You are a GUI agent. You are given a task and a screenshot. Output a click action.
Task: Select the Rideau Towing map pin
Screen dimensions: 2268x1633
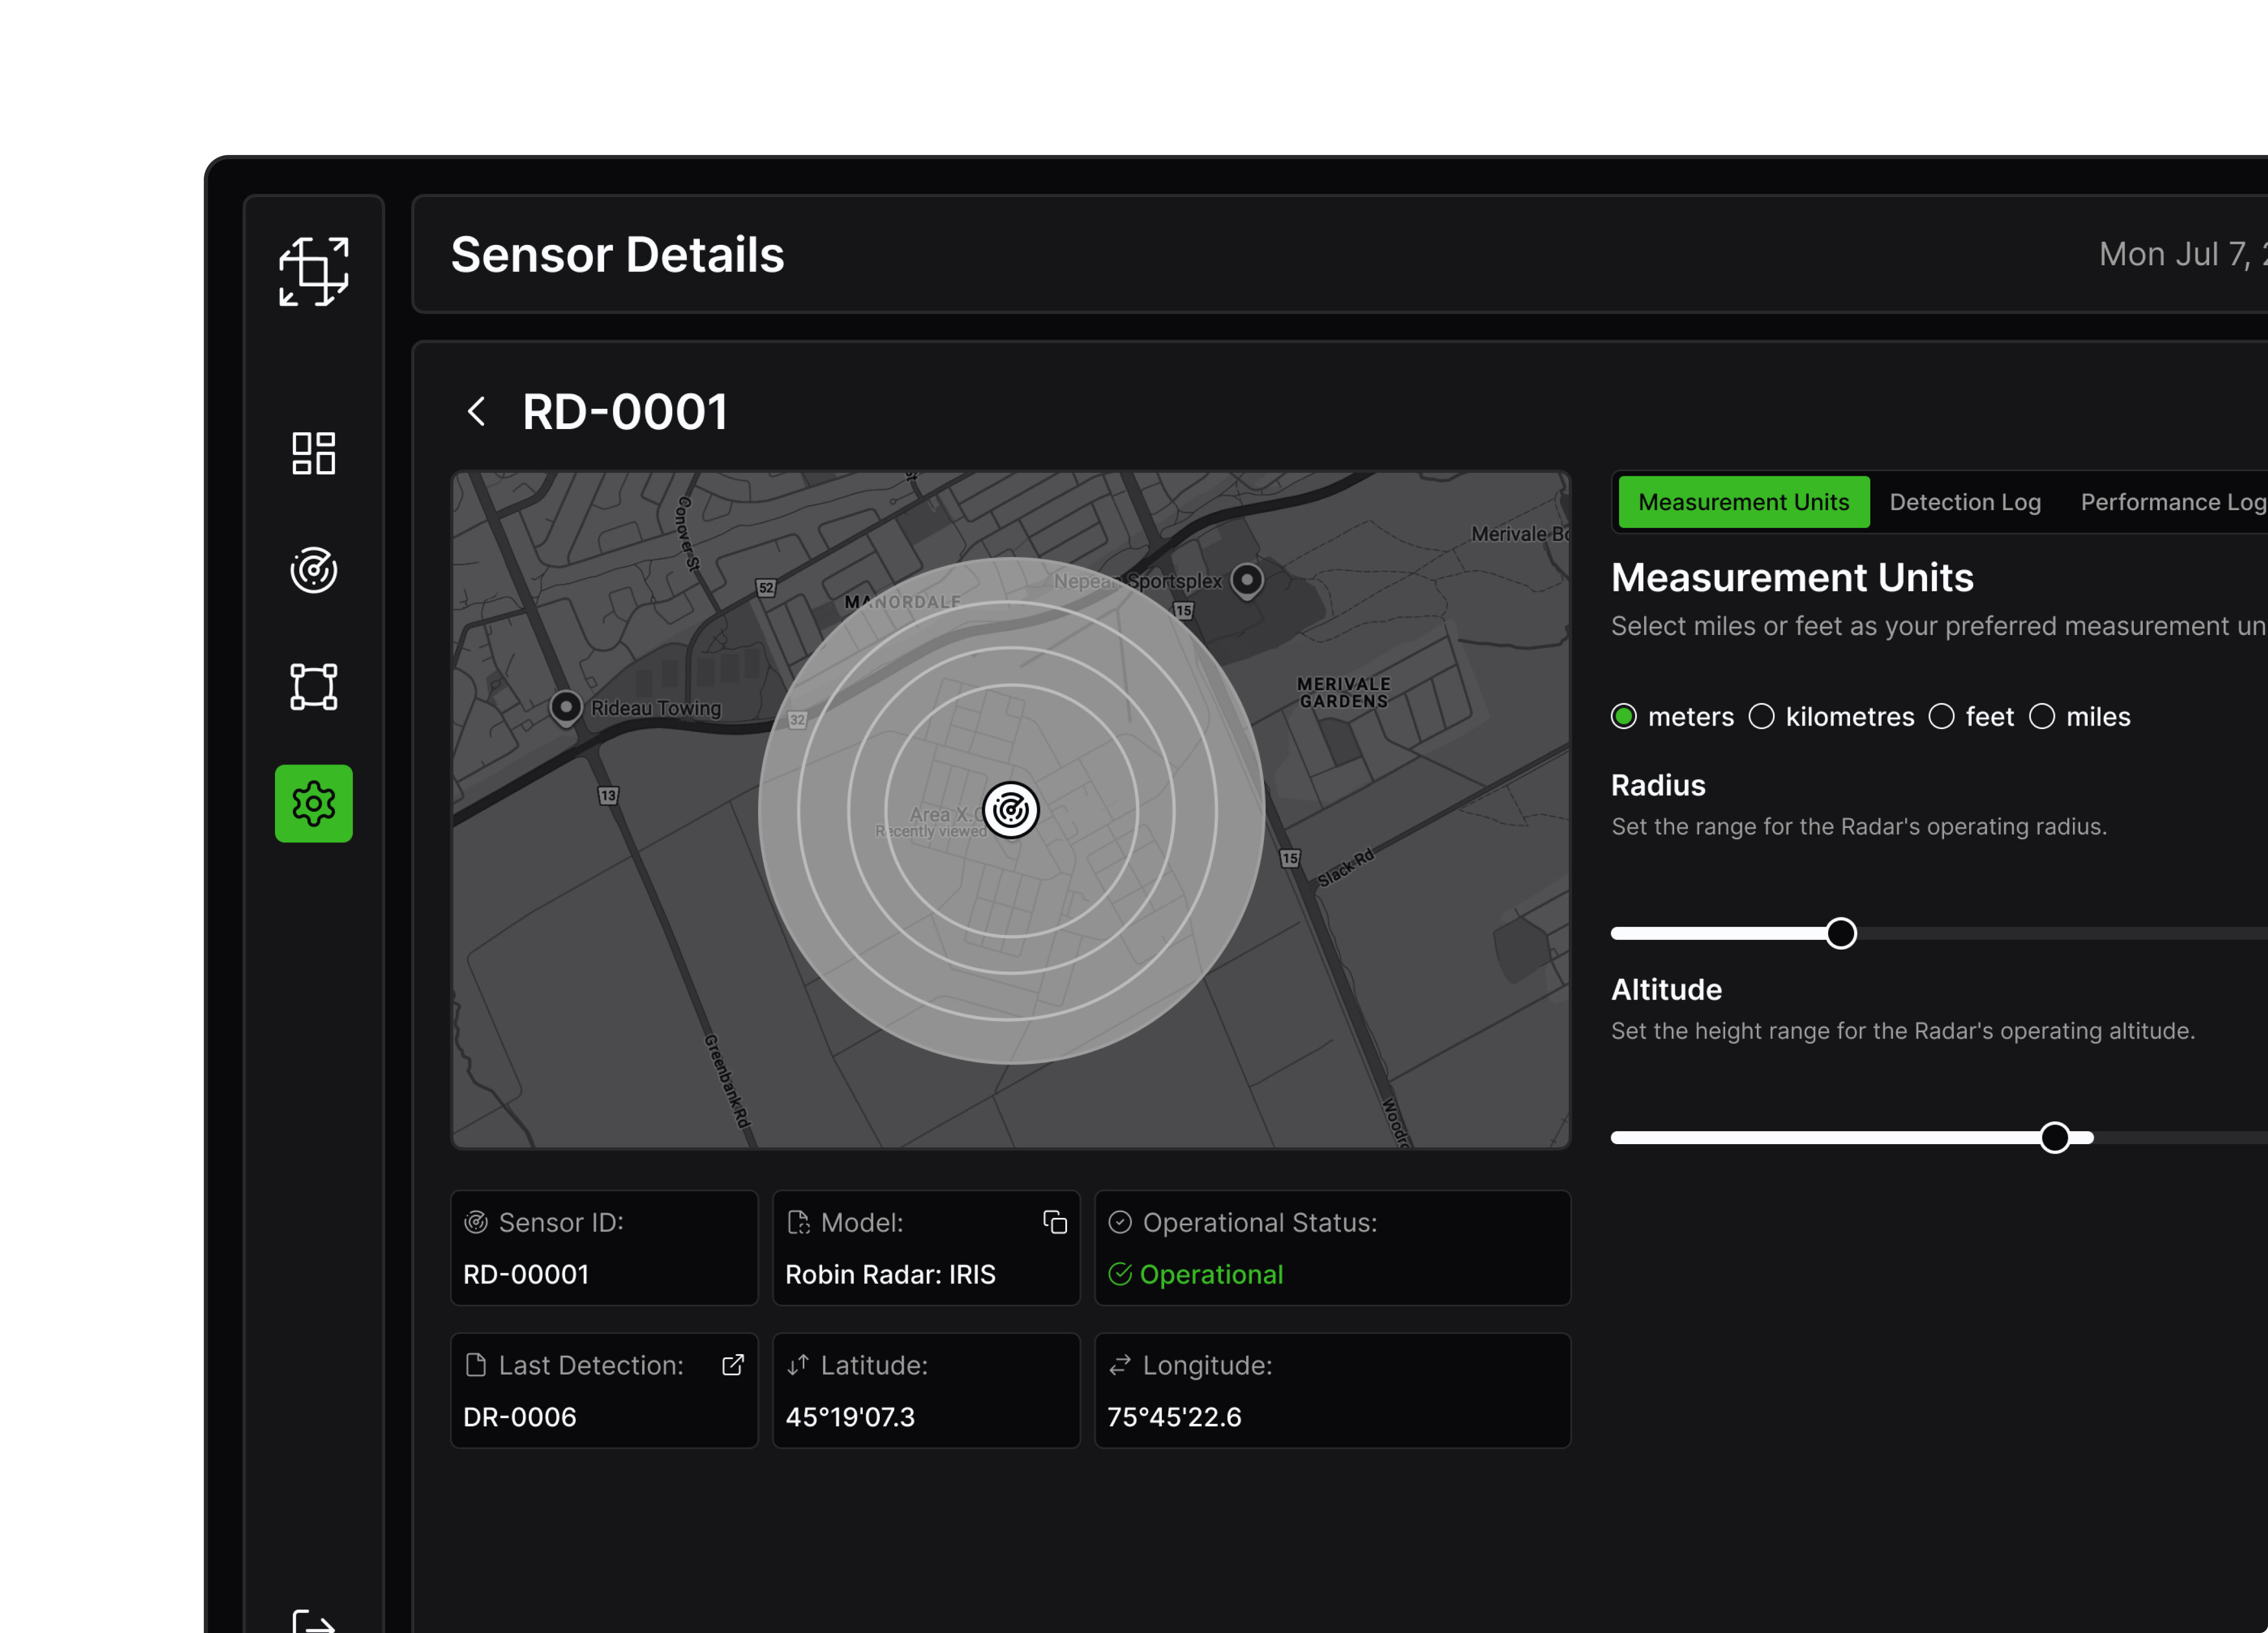tap(566, 708)
